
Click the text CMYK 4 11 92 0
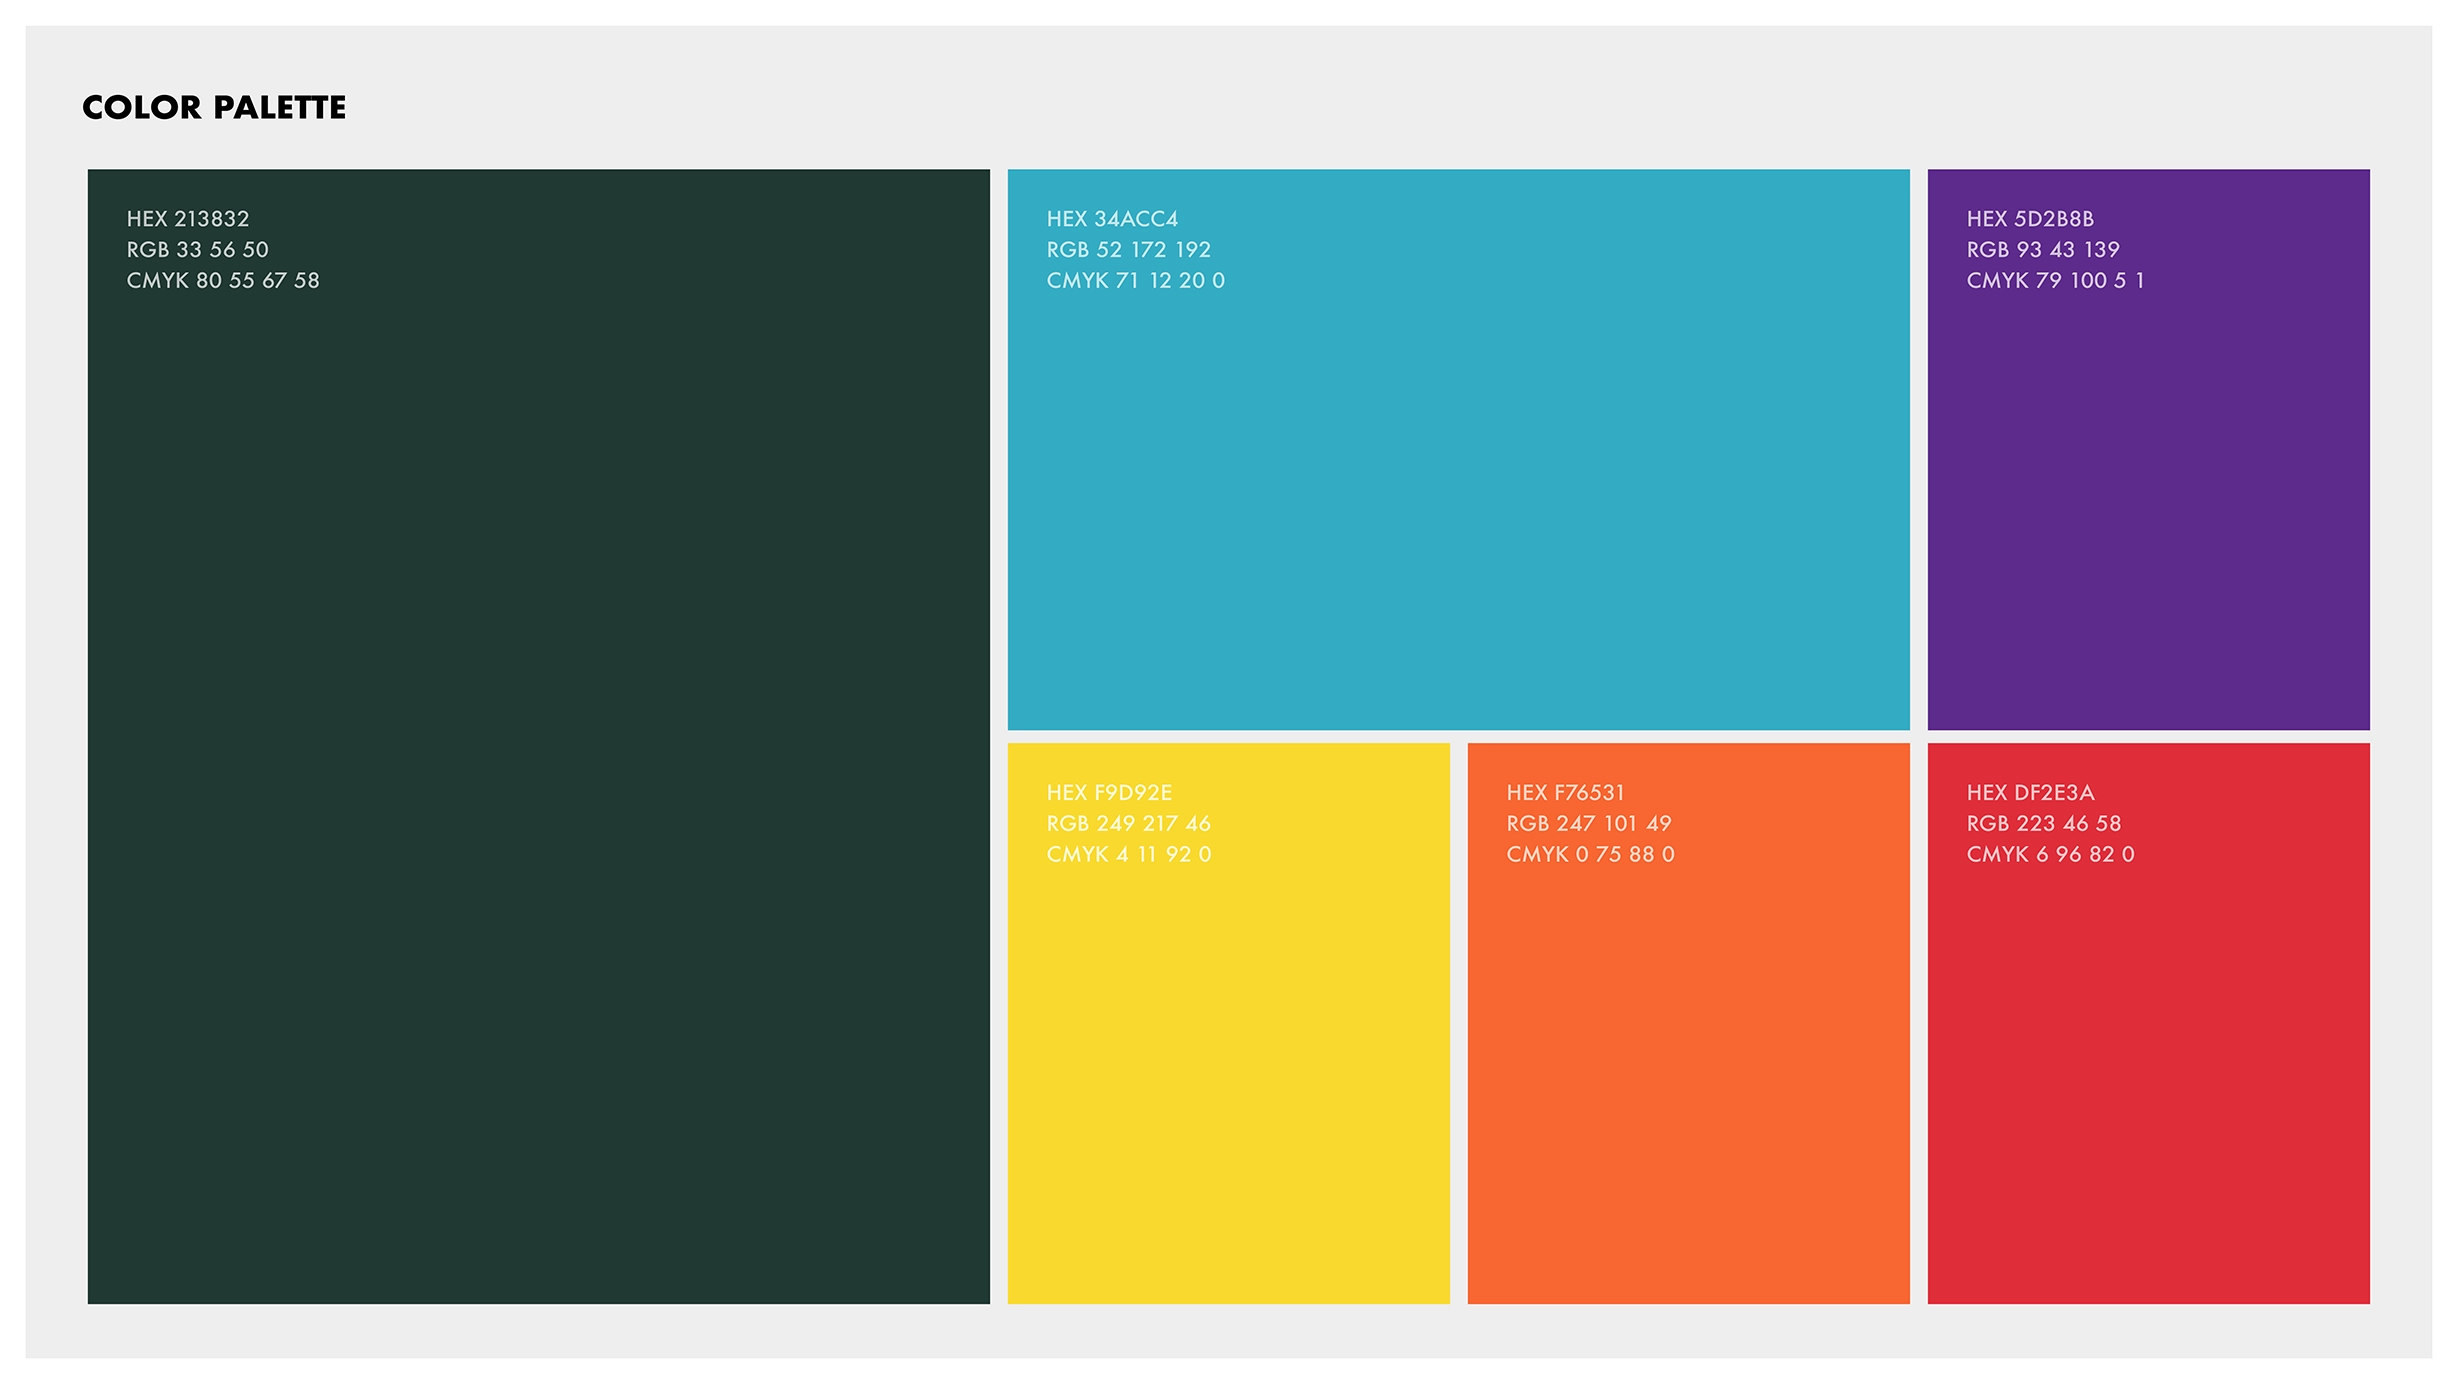pyautogui.click(x=1128, y=855)
